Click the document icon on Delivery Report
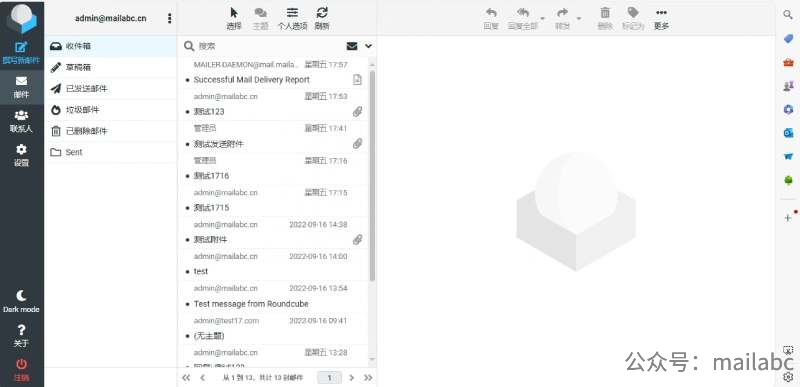The width and height of the screenshot is (800, 387). 358,80
